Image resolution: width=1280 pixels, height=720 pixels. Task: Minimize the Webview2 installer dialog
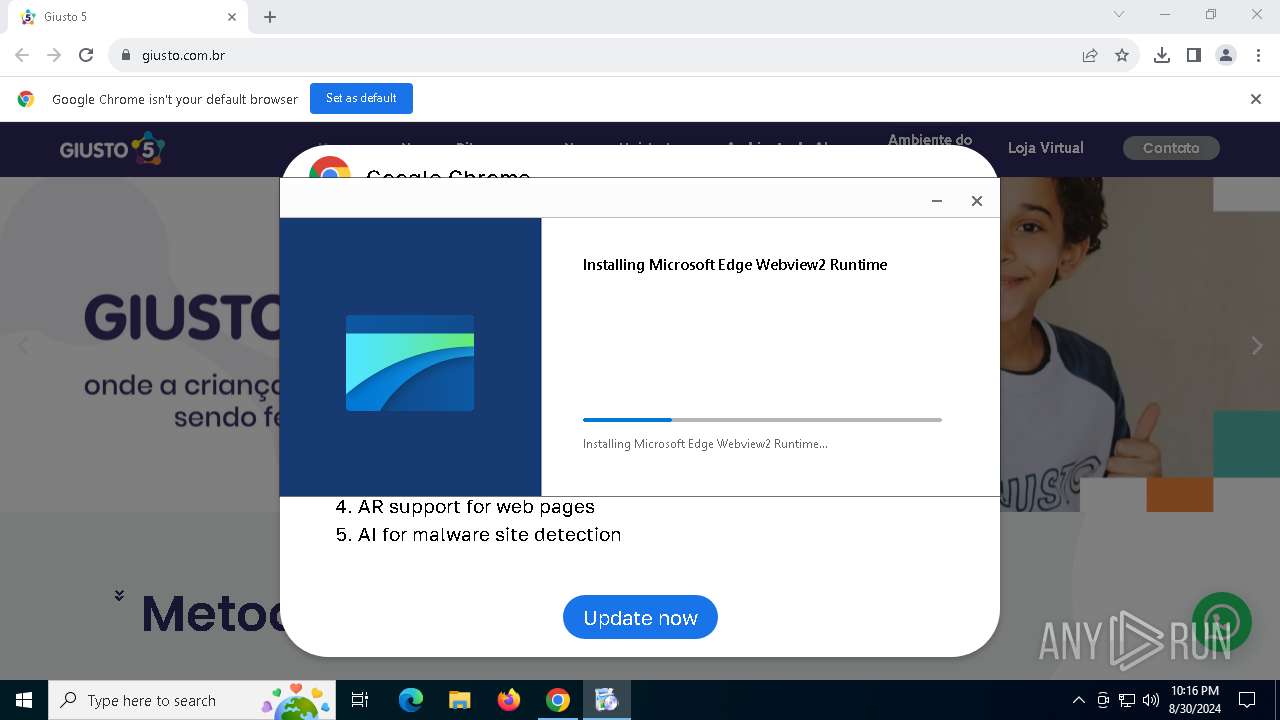click(937, 201)
